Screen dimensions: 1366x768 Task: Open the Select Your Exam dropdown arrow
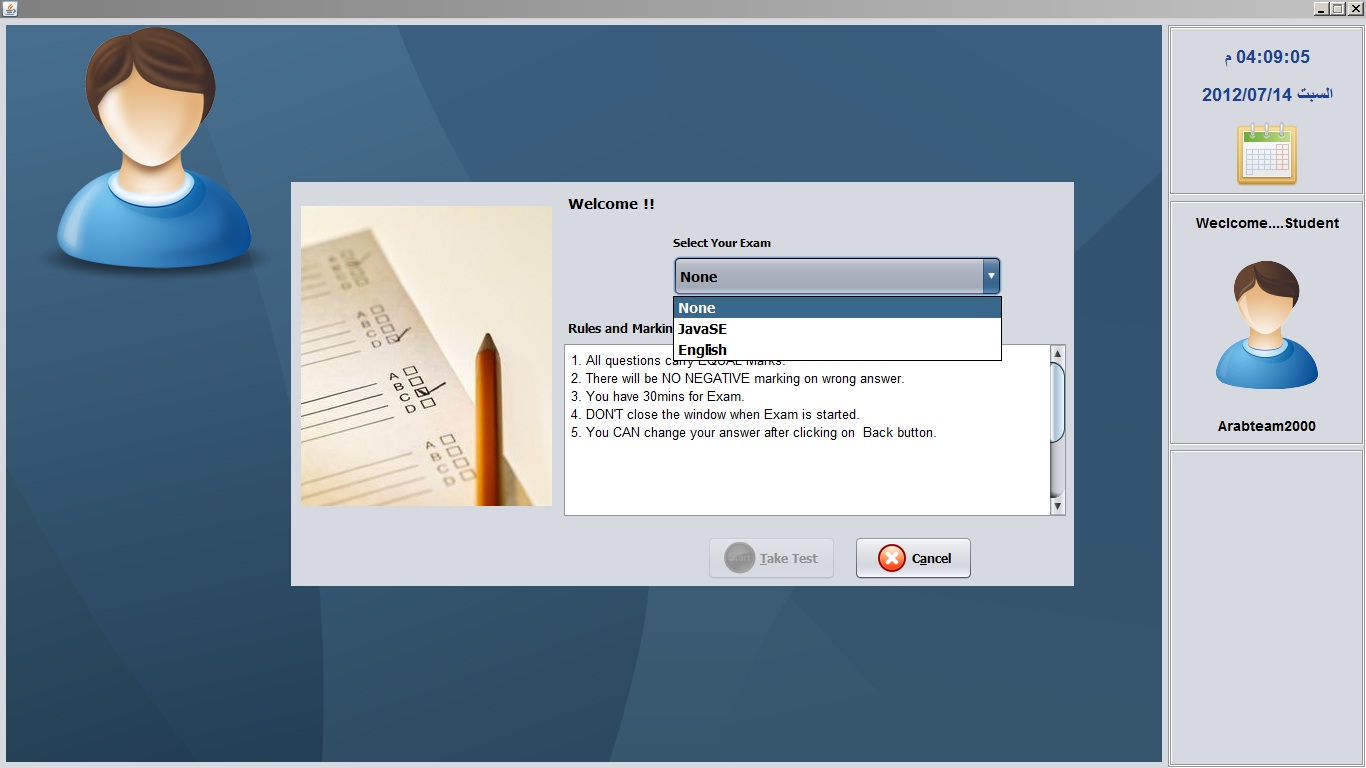pos(991,276)
